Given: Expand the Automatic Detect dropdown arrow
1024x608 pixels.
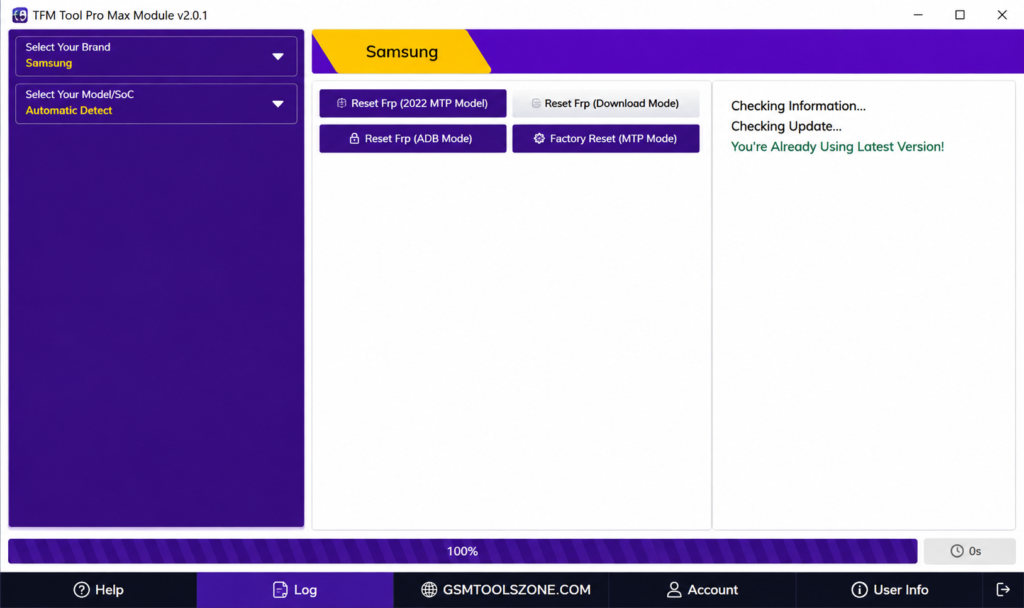Looking at the screenshot, I should point(278,104).
